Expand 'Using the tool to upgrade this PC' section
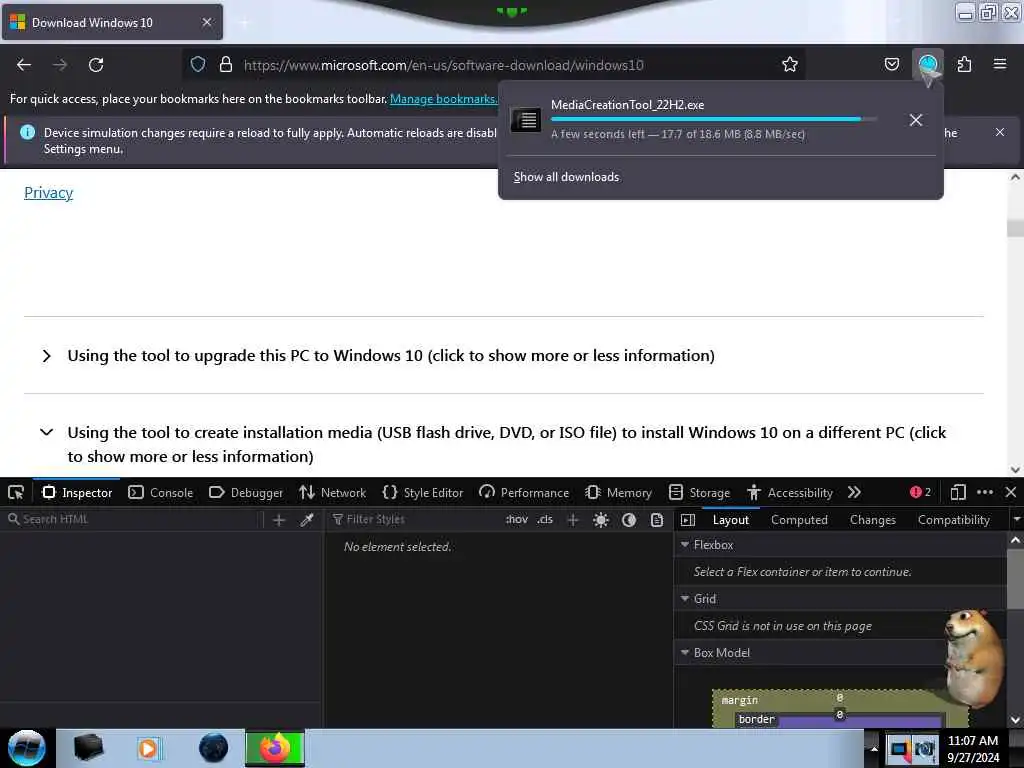Image resolution: width=1024 pixels, height=768 pixels. pos(391,355)
